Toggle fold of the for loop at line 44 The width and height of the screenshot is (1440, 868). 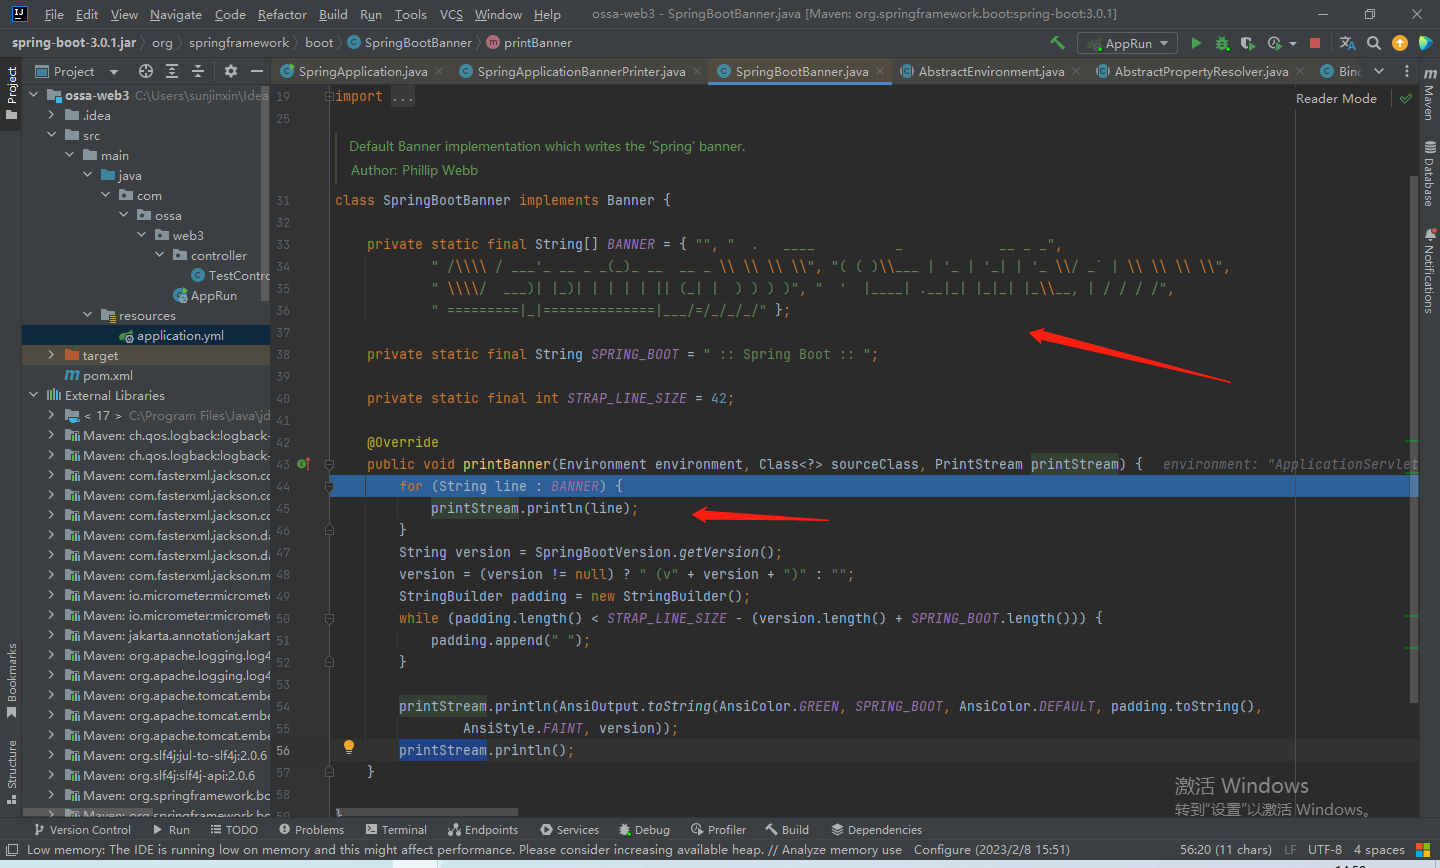329,486
